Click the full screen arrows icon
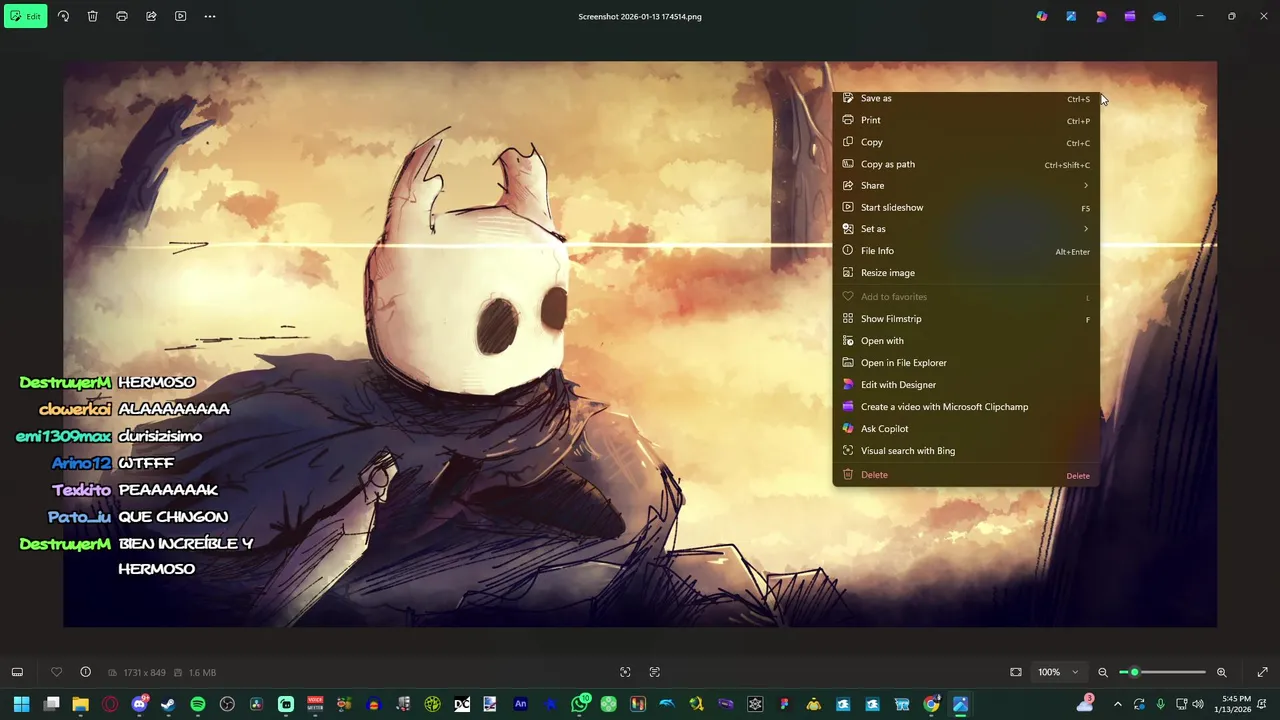The image size is (1280, 720). [x=1262, y=672]
